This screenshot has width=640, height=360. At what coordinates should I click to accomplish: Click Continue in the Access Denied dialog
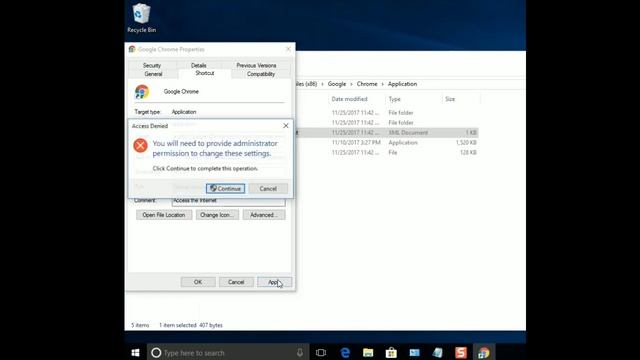point(226,189)
